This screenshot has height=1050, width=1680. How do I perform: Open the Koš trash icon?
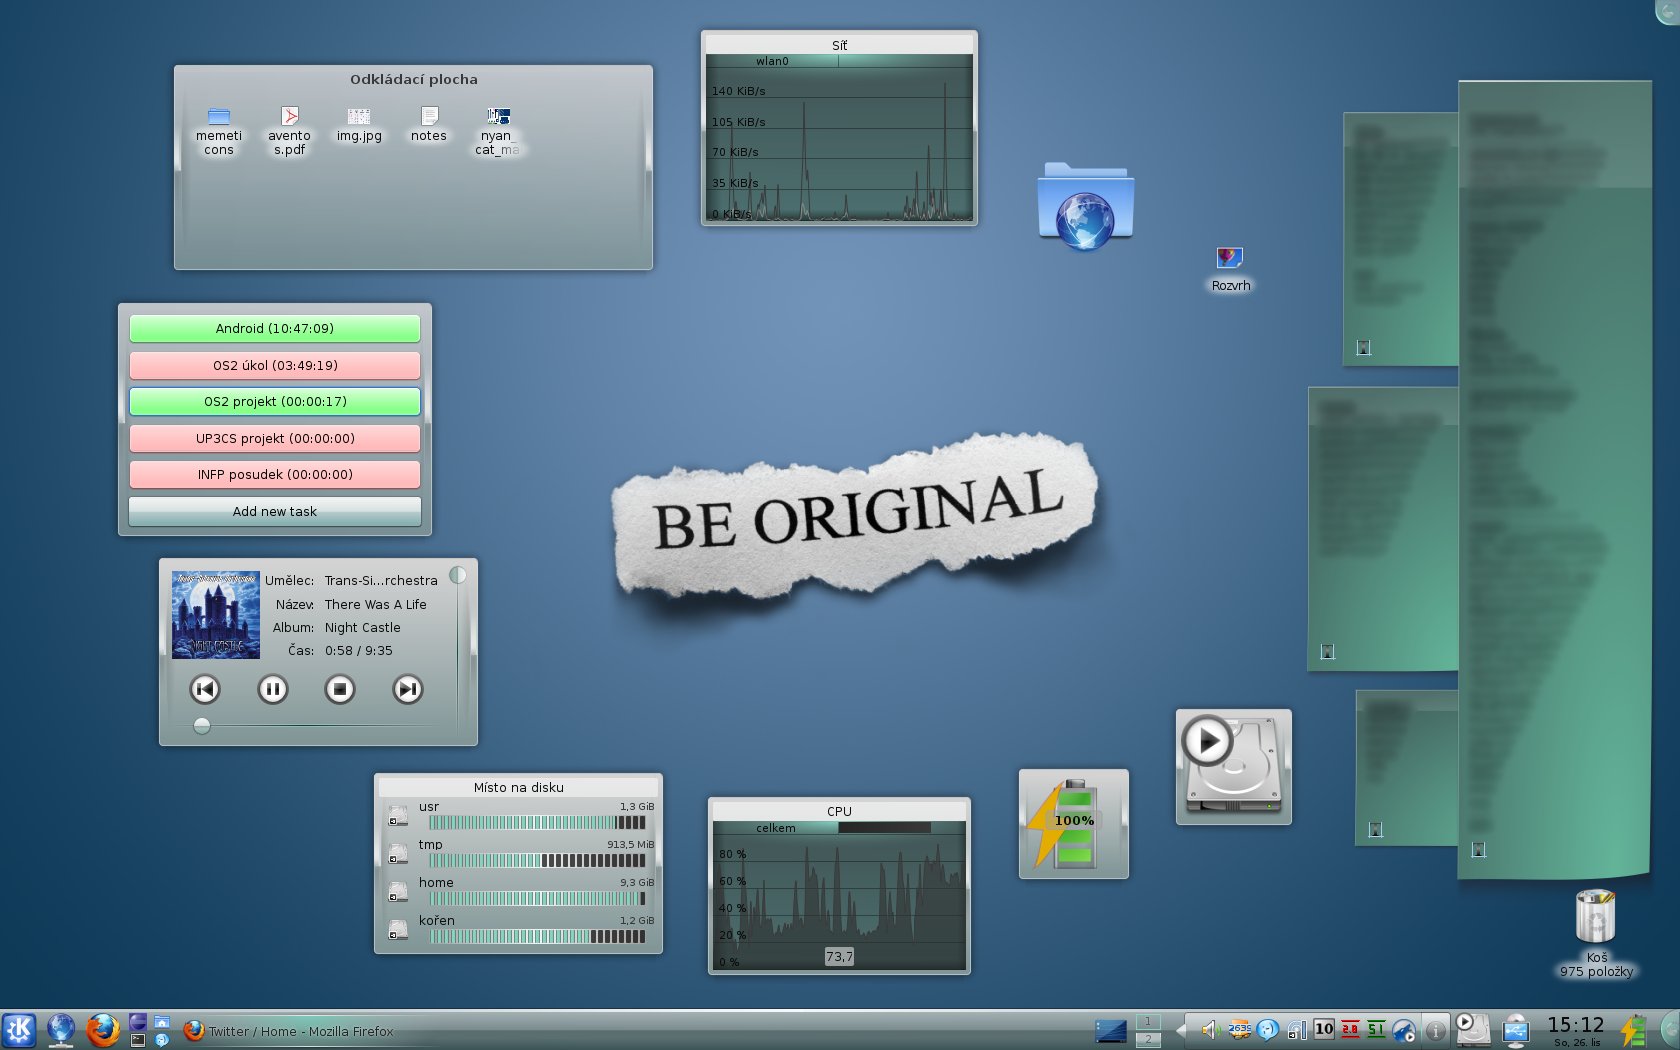click(x=1595, y=917)
